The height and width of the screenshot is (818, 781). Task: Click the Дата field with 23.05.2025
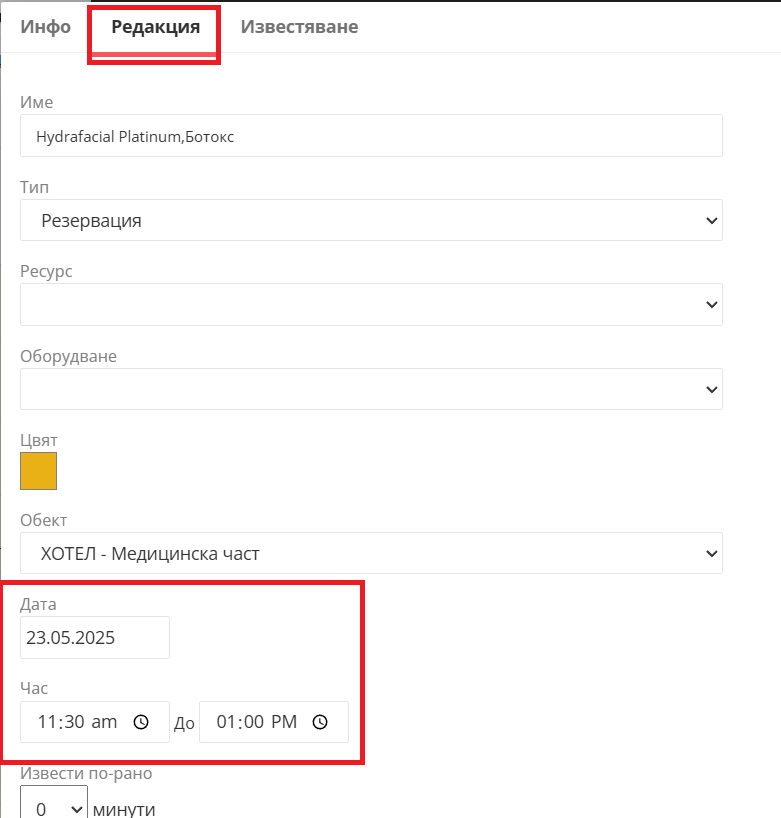[95, 637]
